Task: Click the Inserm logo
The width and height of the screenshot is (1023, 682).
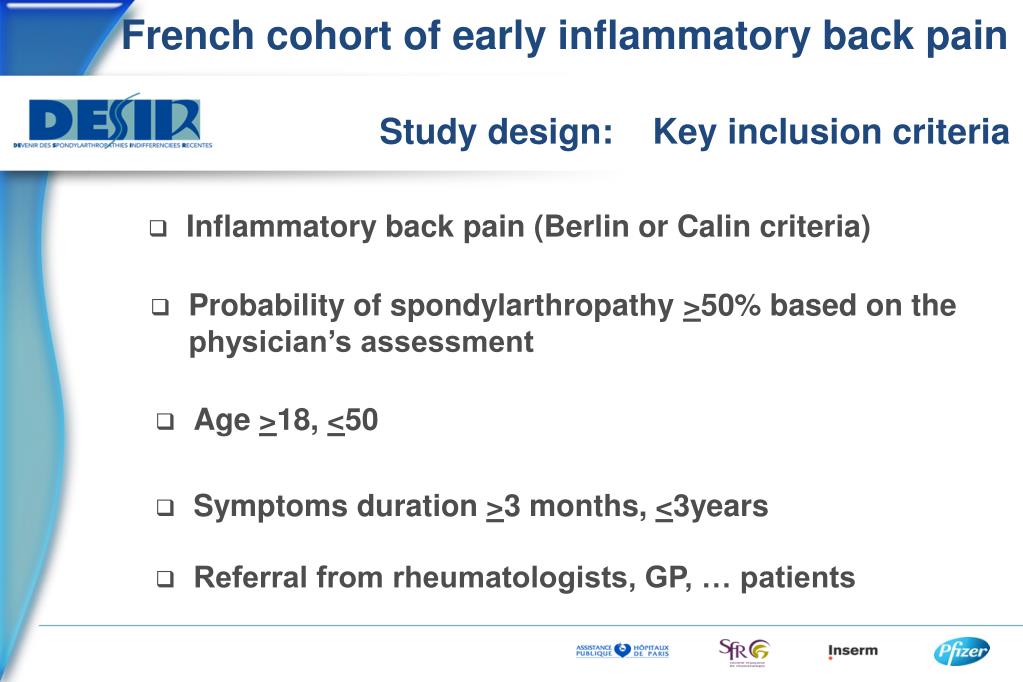Action: (x=853, y=651)
